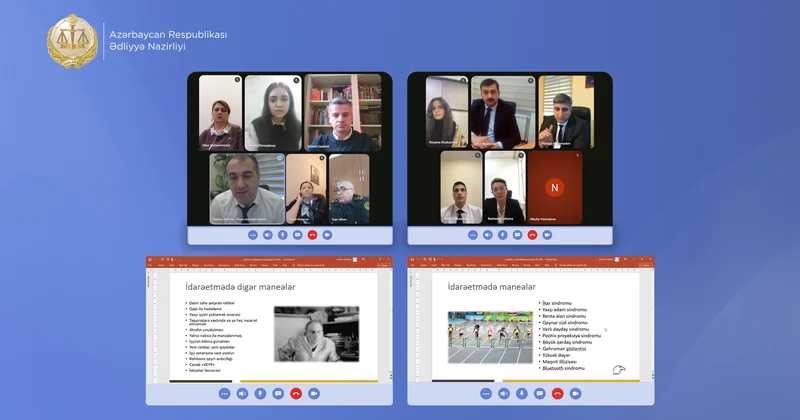Open more options in the top-left meeting window
Screen dimensions: 800x420
coord(252,235)
